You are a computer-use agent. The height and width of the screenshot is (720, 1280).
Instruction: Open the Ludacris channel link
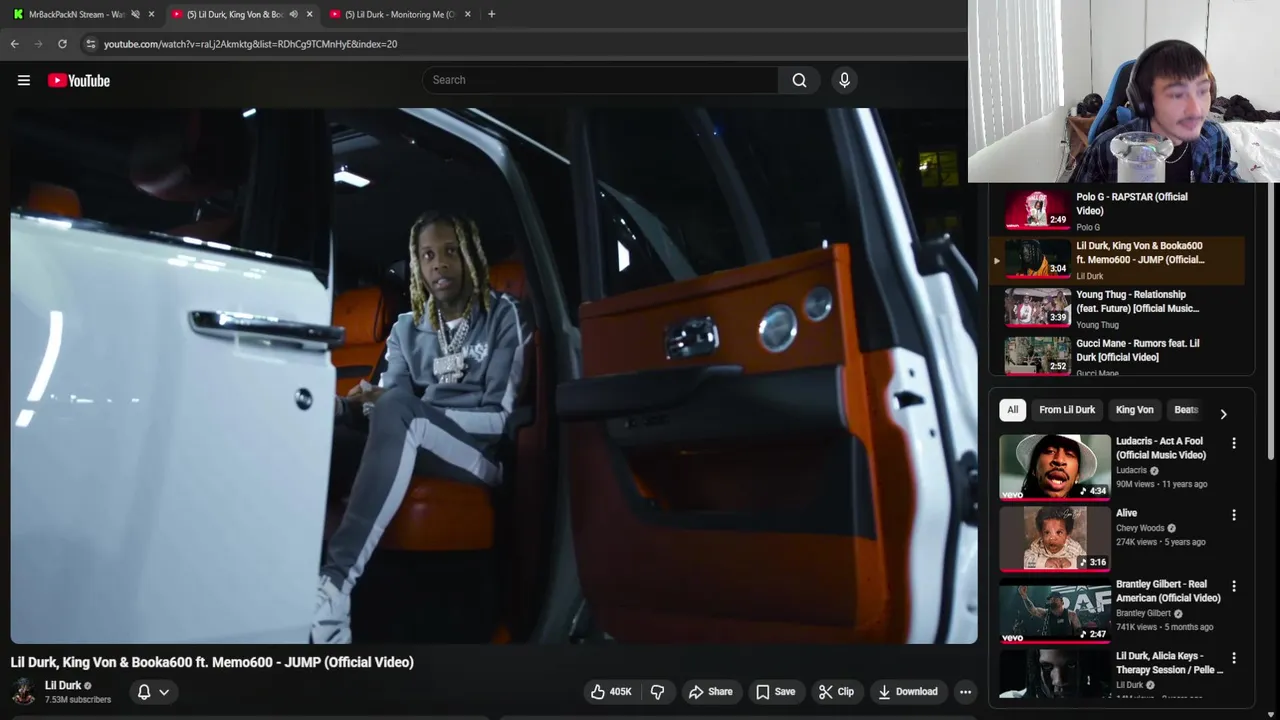(1132, 470)
